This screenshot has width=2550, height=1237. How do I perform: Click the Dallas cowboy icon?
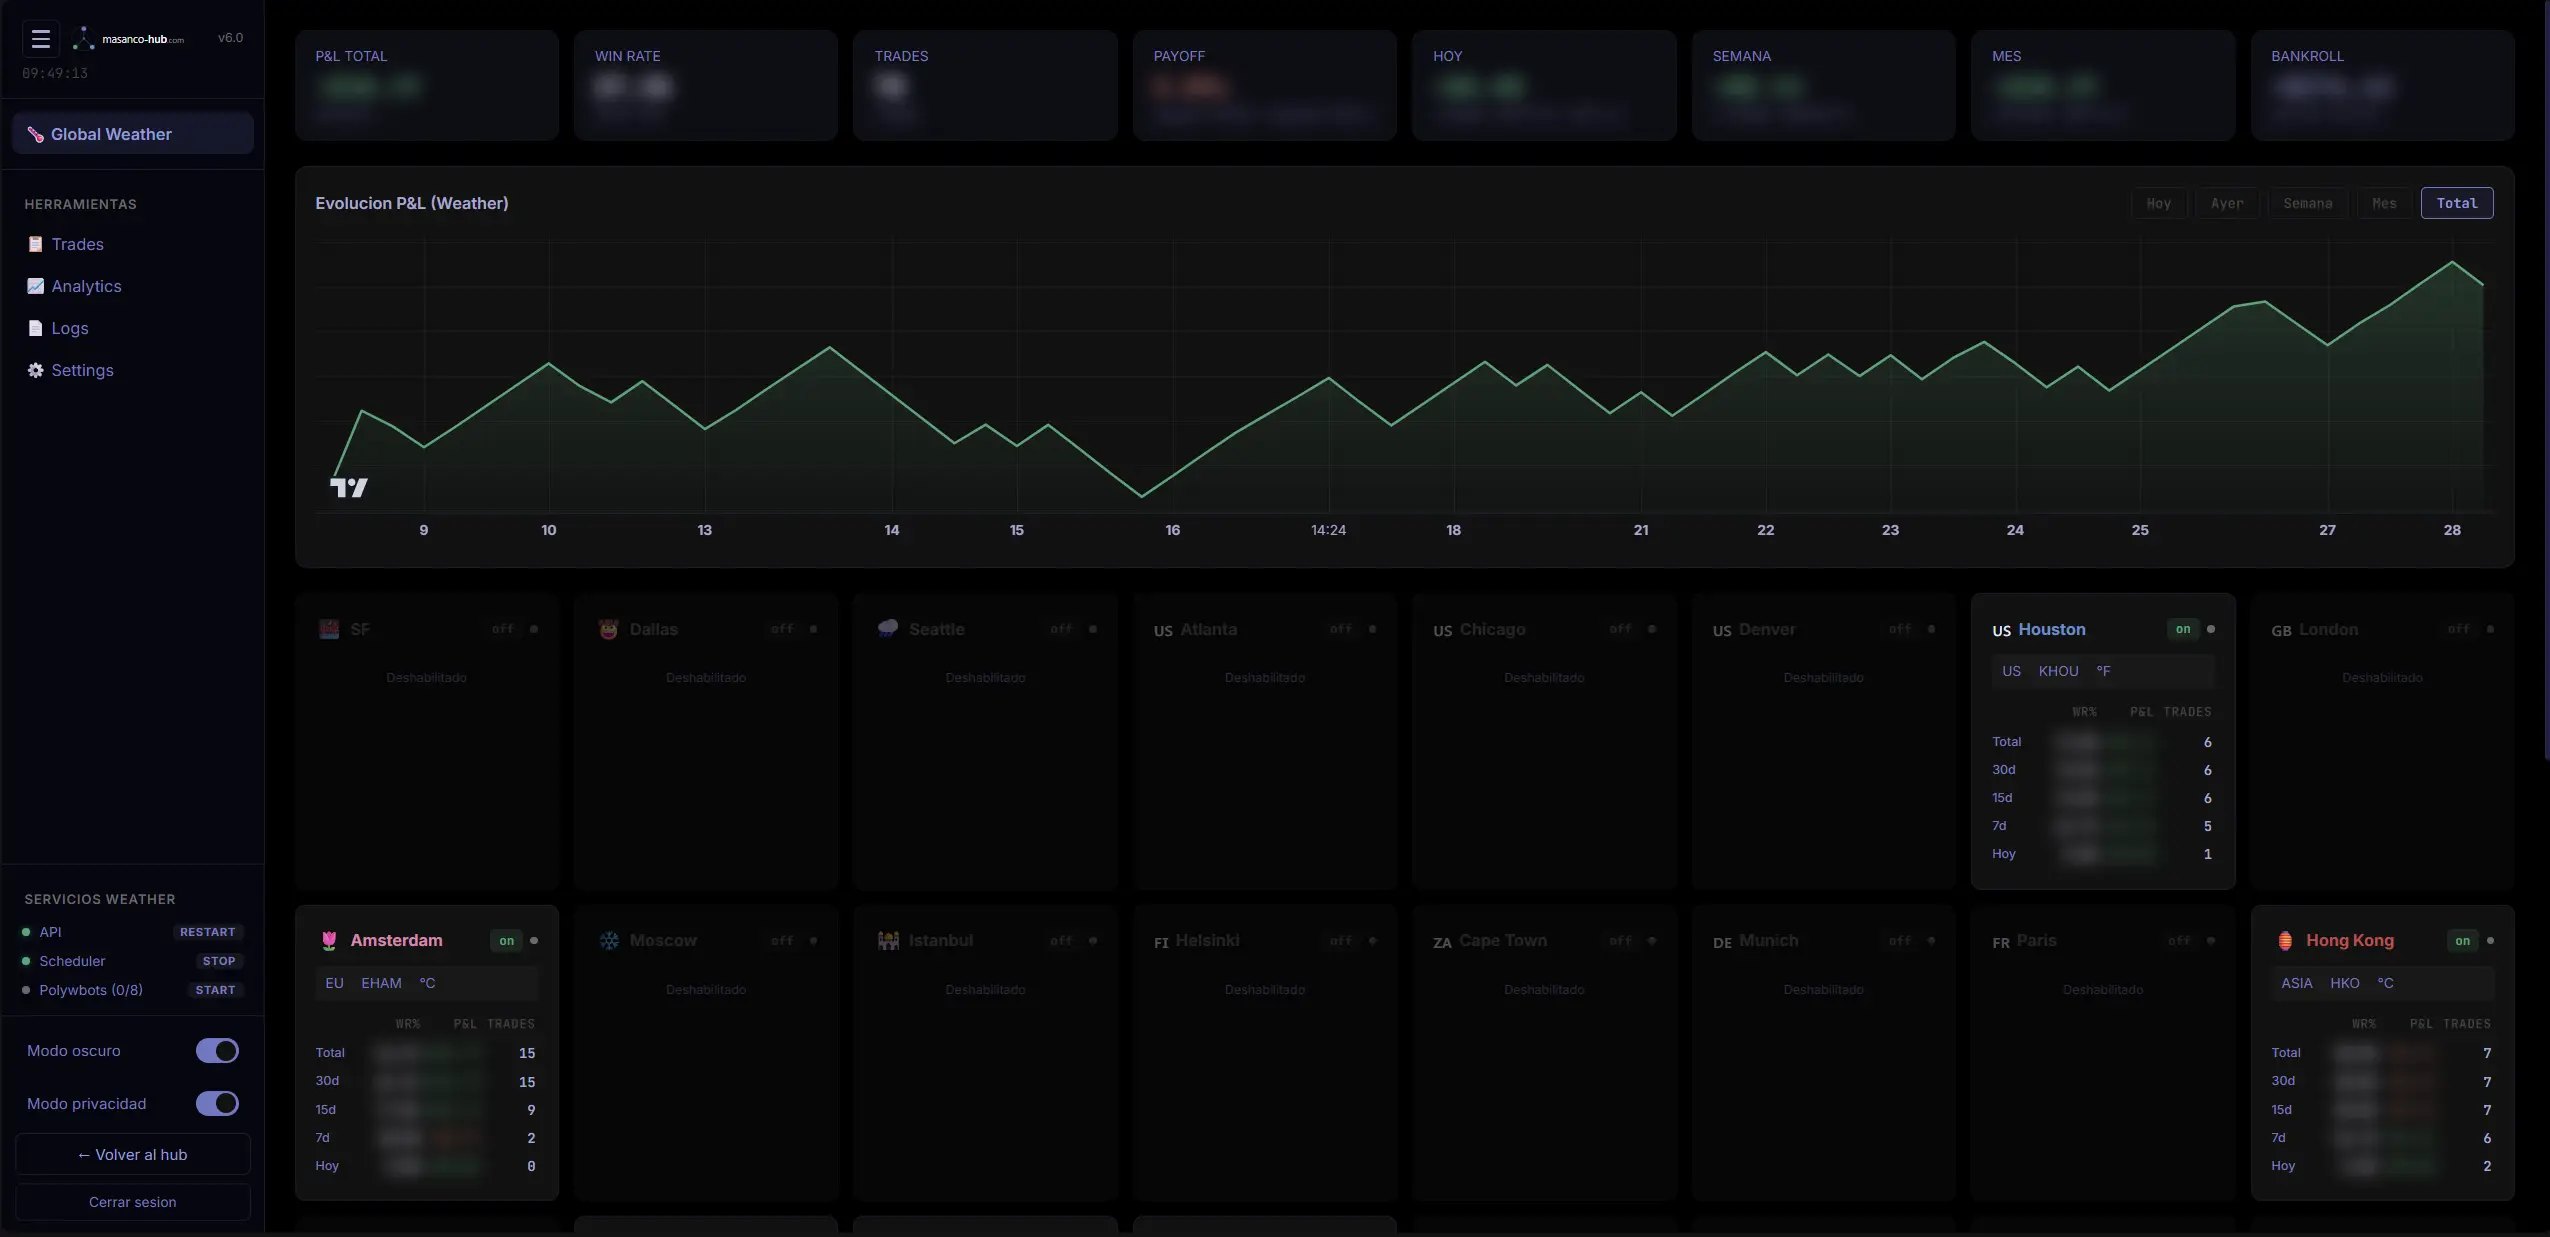pyautogui.click(x=608, y=629)
